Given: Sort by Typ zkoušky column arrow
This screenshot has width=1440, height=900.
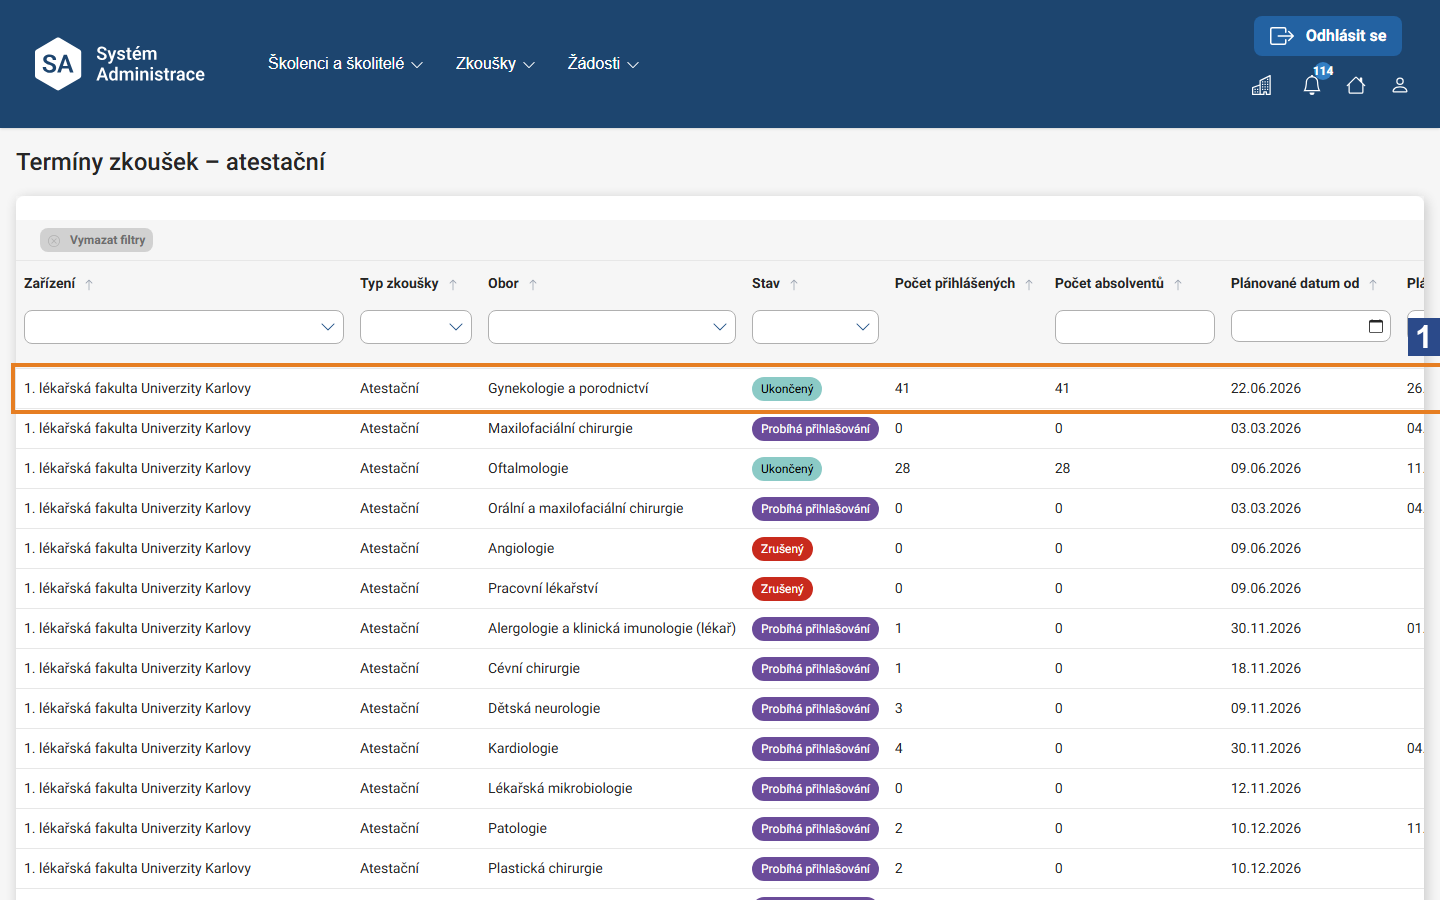Looking at the screenshot, I should 453,284.
